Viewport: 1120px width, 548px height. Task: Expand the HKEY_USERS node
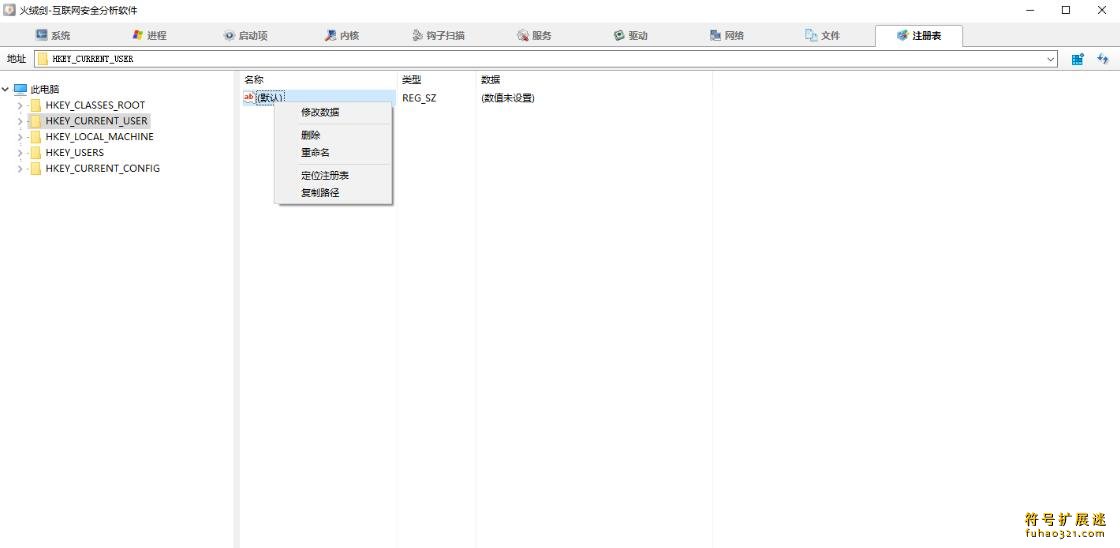pyautogui.click(x=20, y=152)
